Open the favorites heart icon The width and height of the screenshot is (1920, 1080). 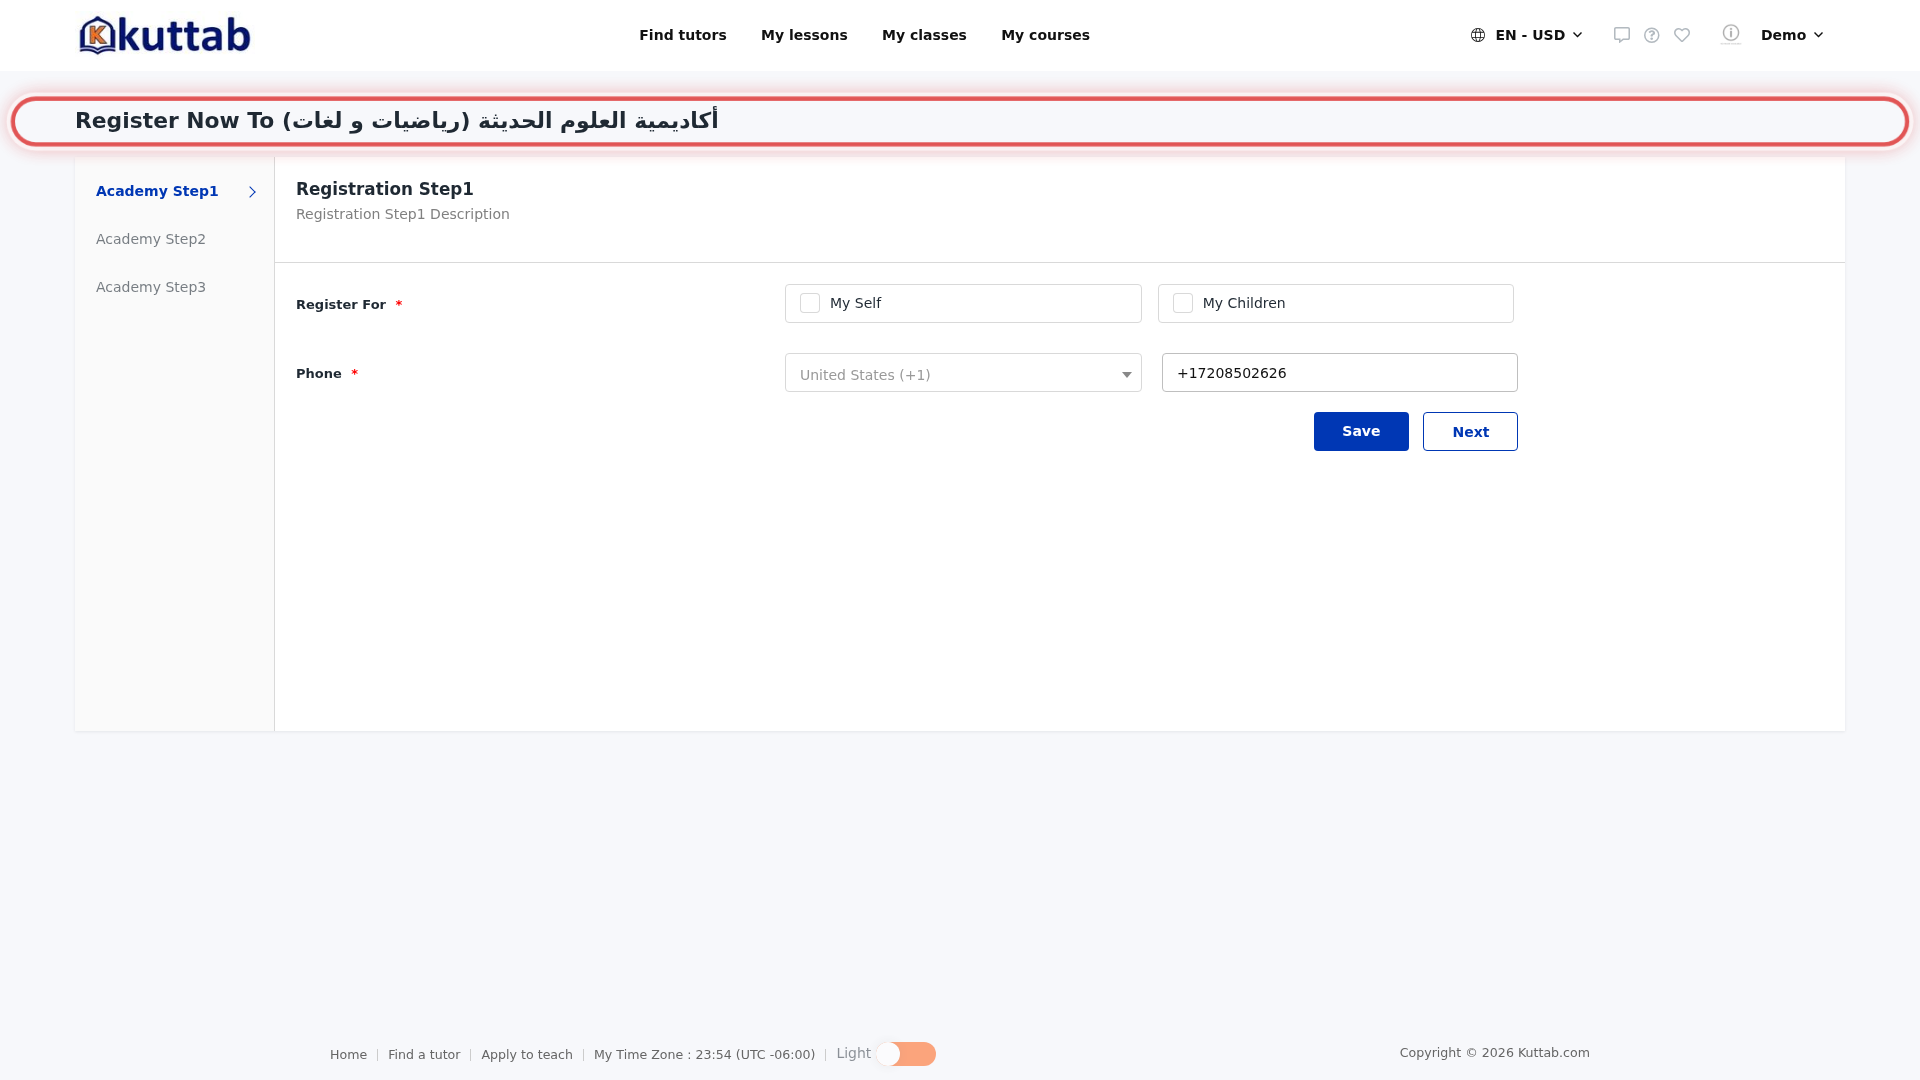[1682, 35]
